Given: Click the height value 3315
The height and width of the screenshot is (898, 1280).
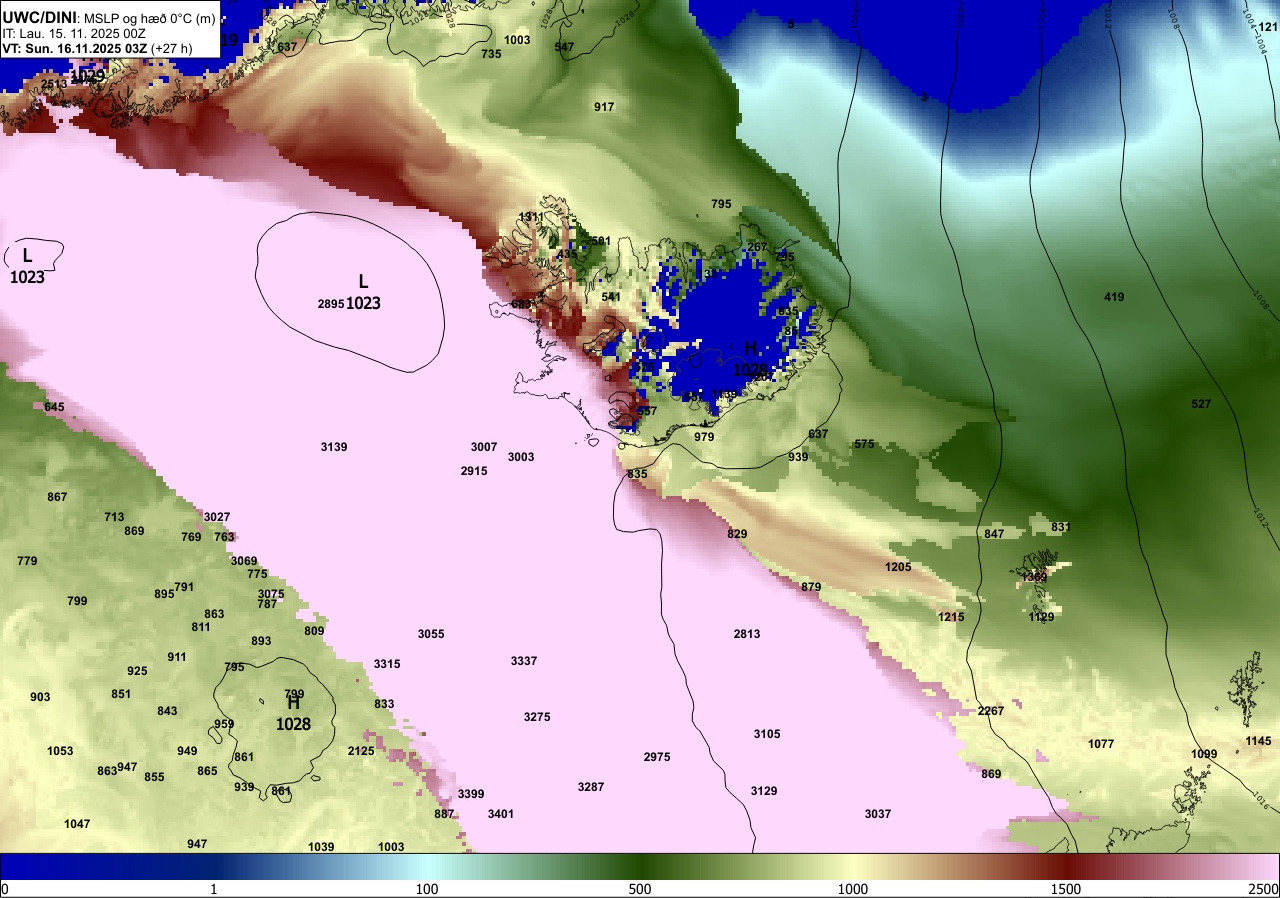Looking at the screenshot, I should click(387, 665).
